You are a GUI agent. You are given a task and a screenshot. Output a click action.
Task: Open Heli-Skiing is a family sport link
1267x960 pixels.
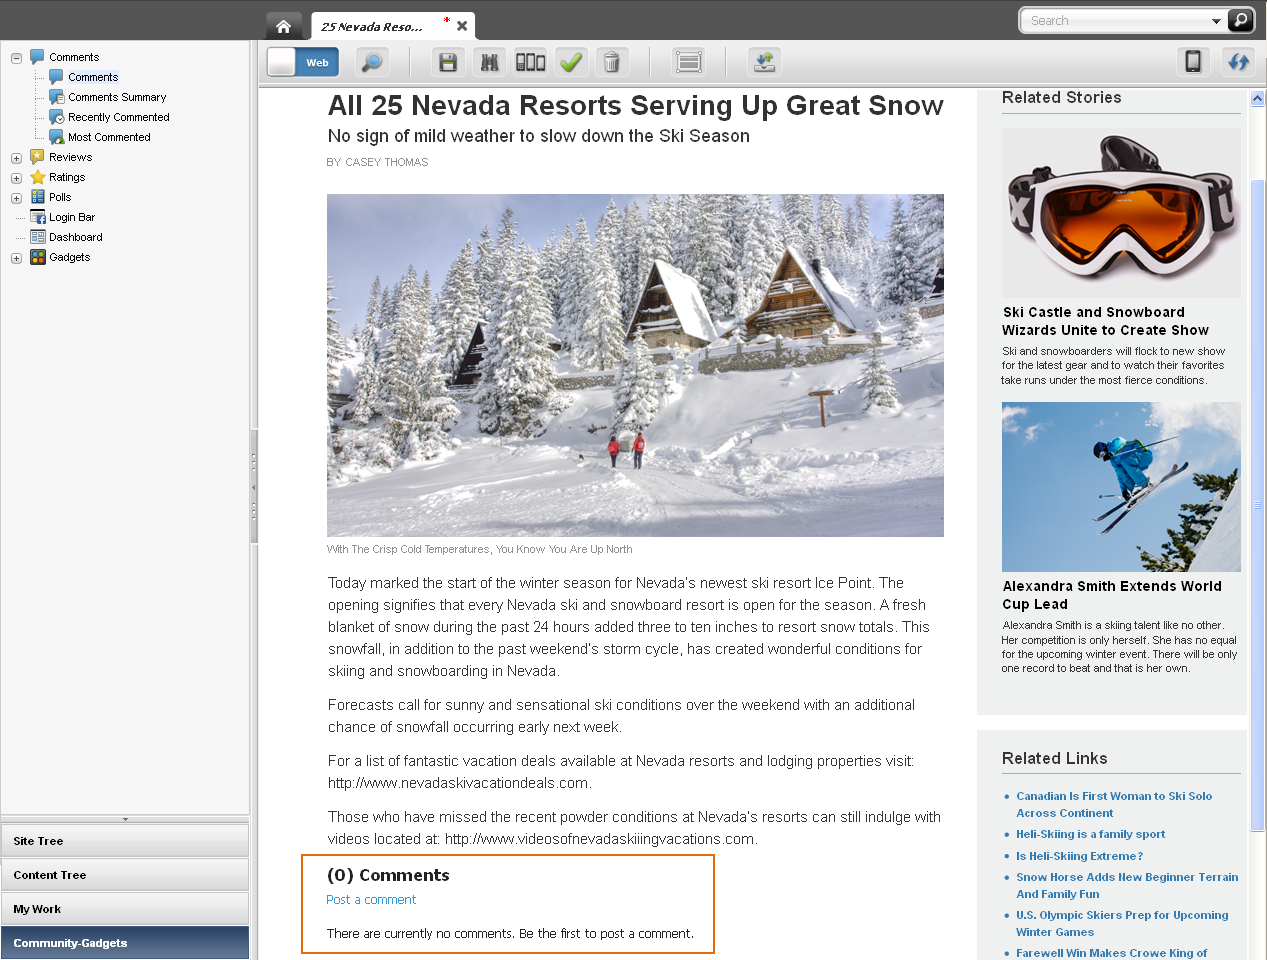[x=1091, y=834]
